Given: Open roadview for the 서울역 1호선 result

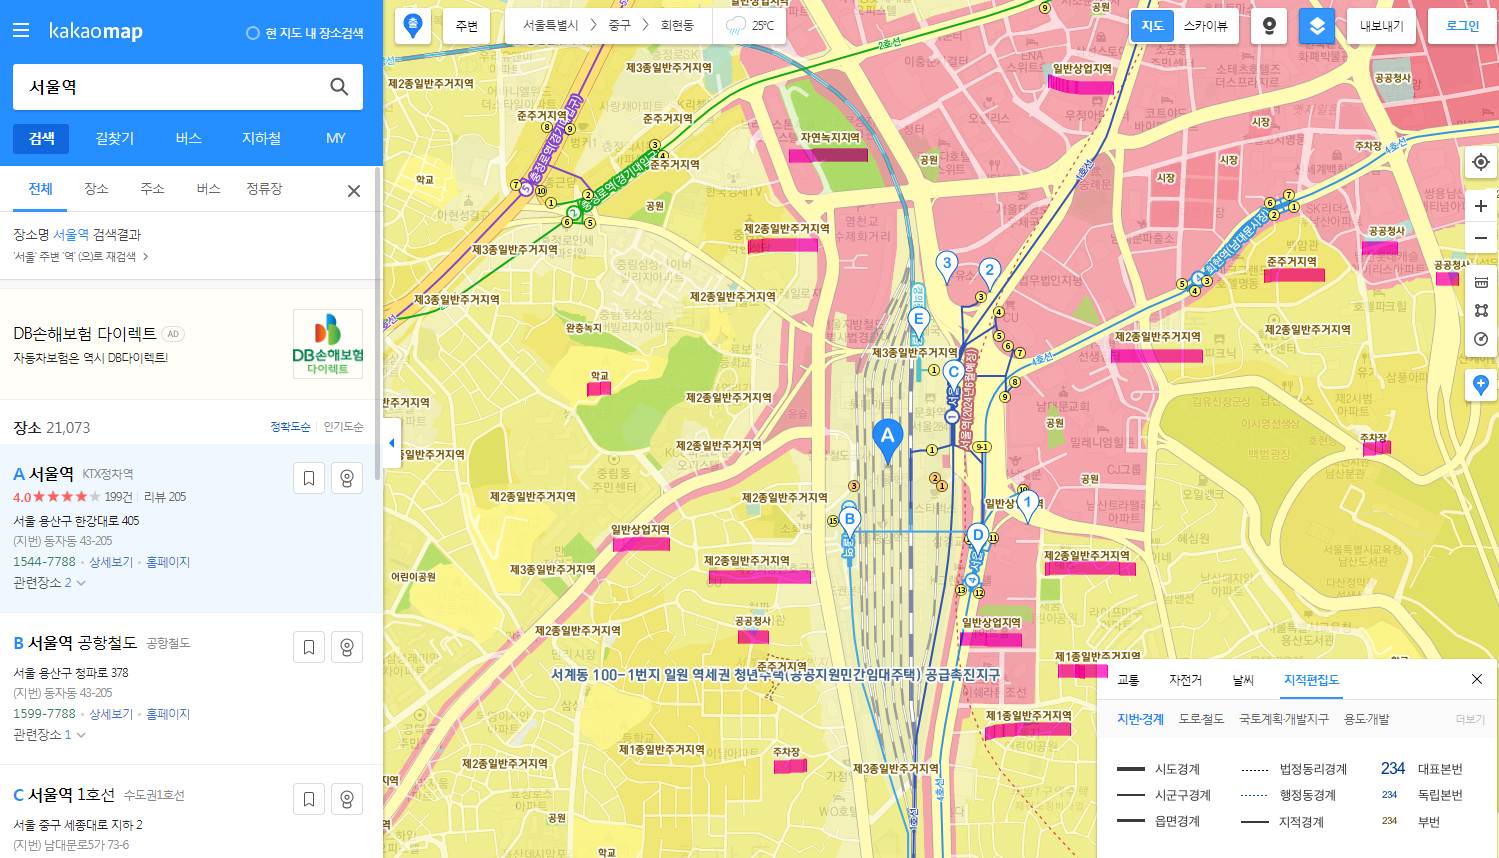Looking at the screenshot, I should pos(347,799).
